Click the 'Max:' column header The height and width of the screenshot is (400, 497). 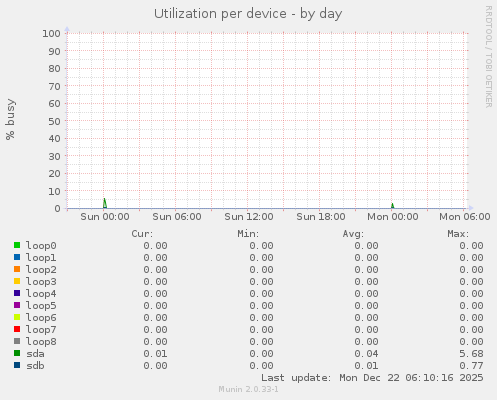click(458, 234)
